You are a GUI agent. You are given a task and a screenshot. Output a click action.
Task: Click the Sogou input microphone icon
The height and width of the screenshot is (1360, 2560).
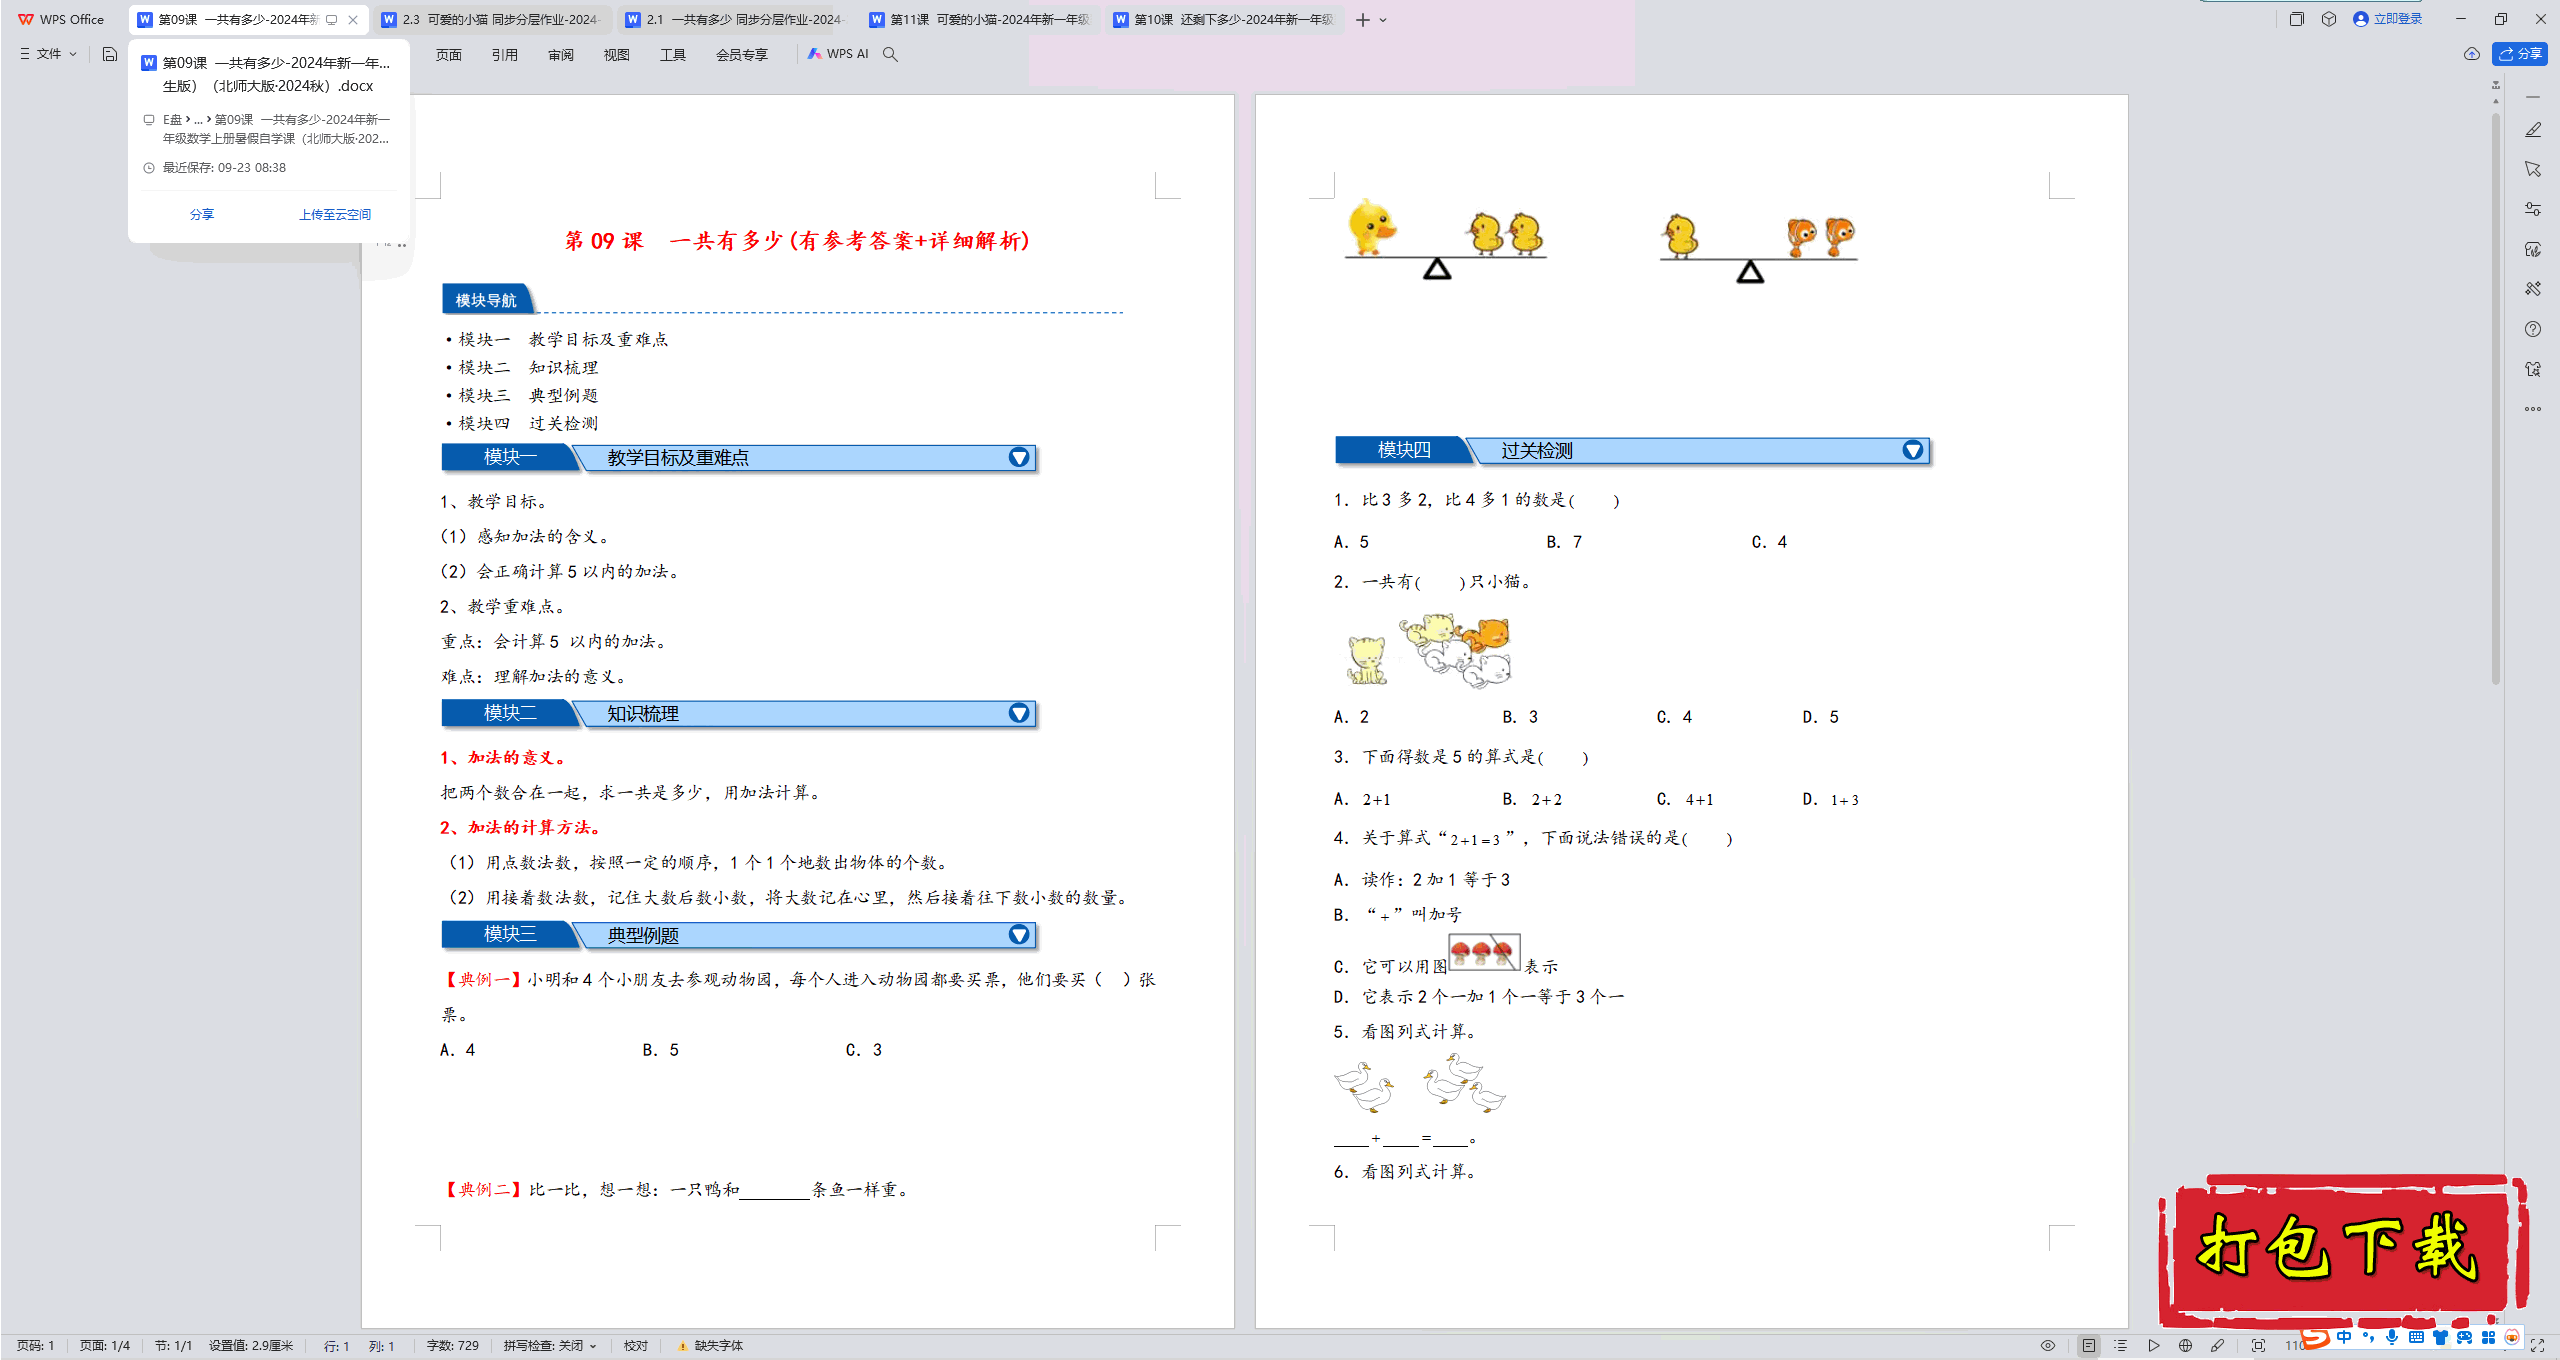pos(2391,1338)
